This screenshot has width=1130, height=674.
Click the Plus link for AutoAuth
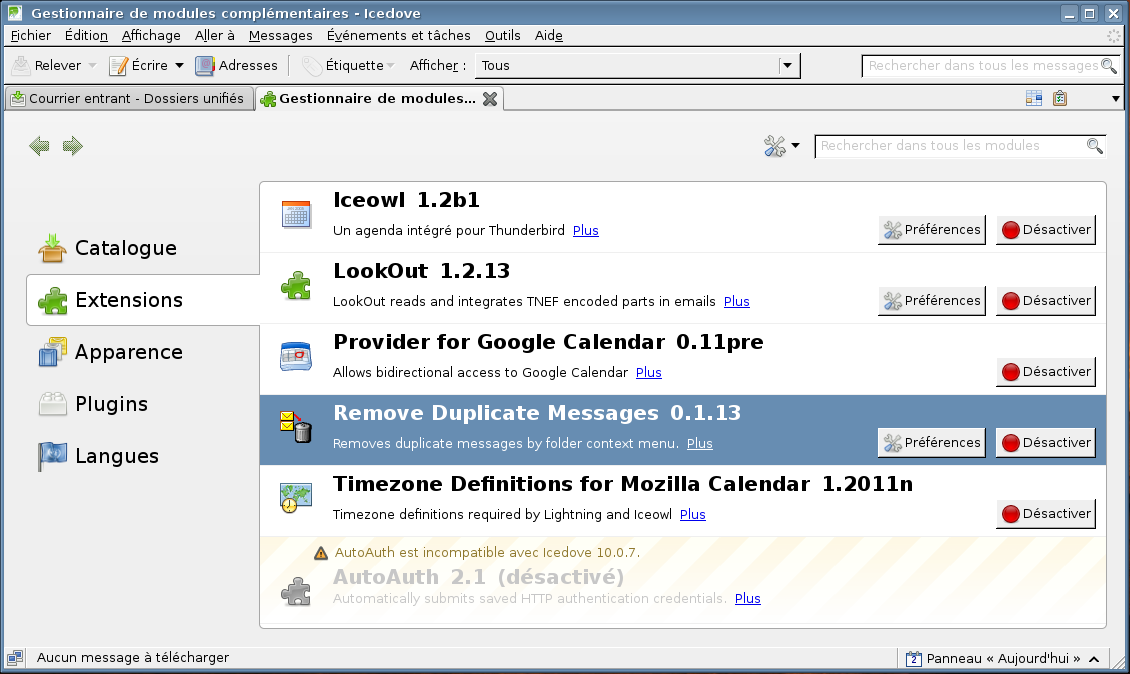[747, 599]
